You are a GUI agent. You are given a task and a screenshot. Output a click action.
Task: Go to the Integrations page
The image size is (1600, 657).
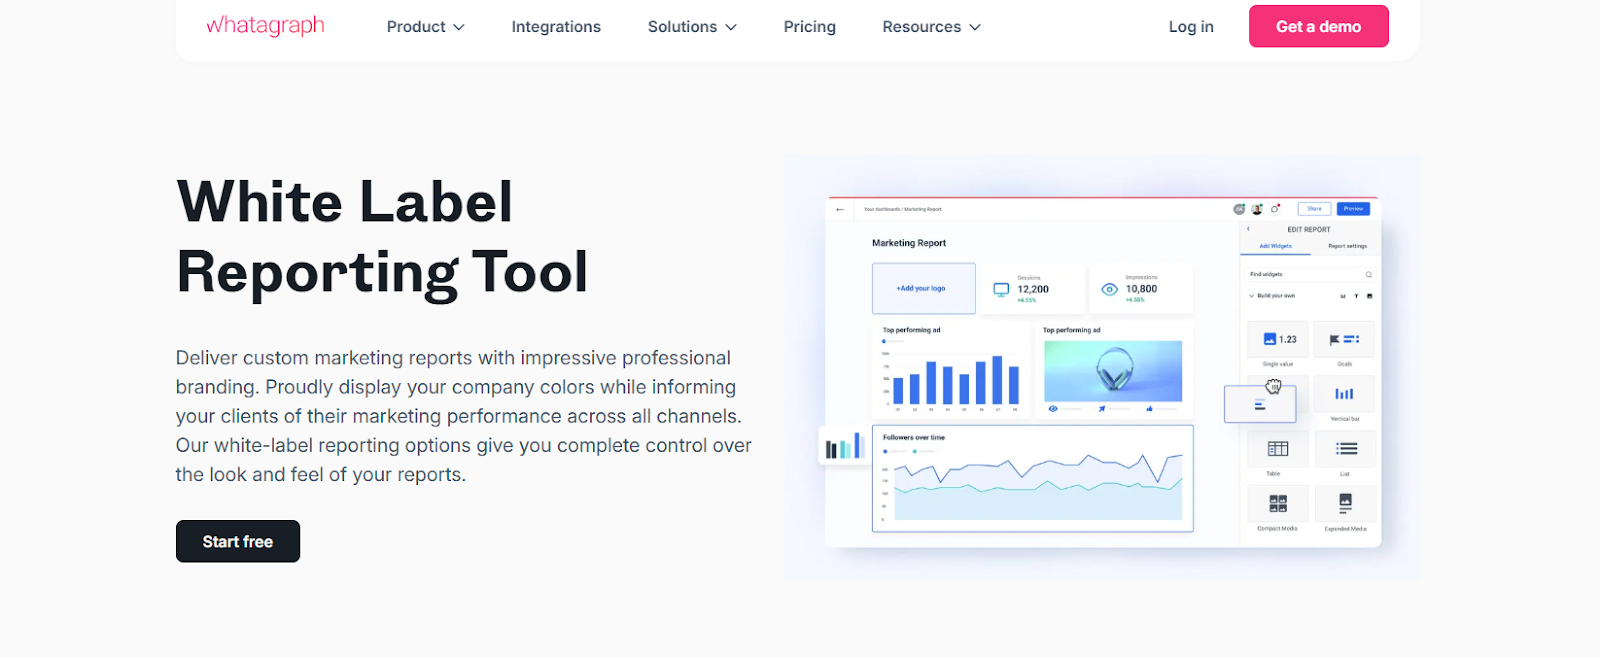coord(556,27)
